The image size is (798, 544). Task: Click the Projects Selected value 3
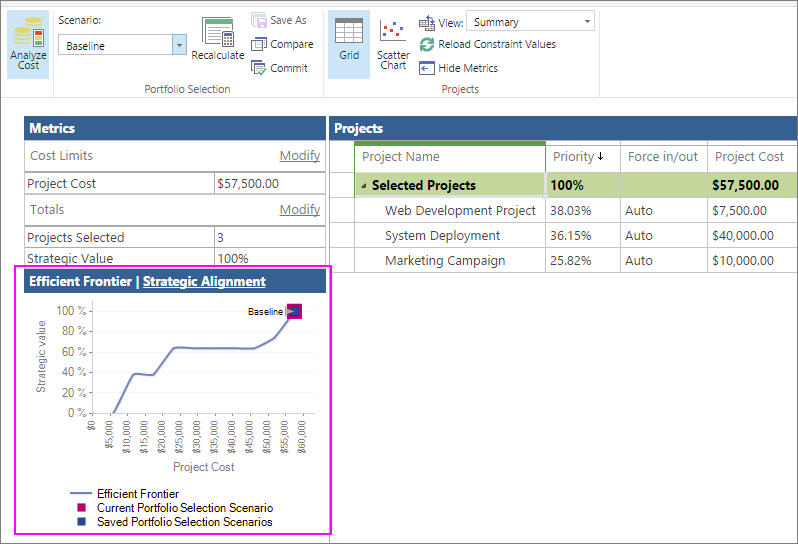pyautogui.click(x=270, y=237)
